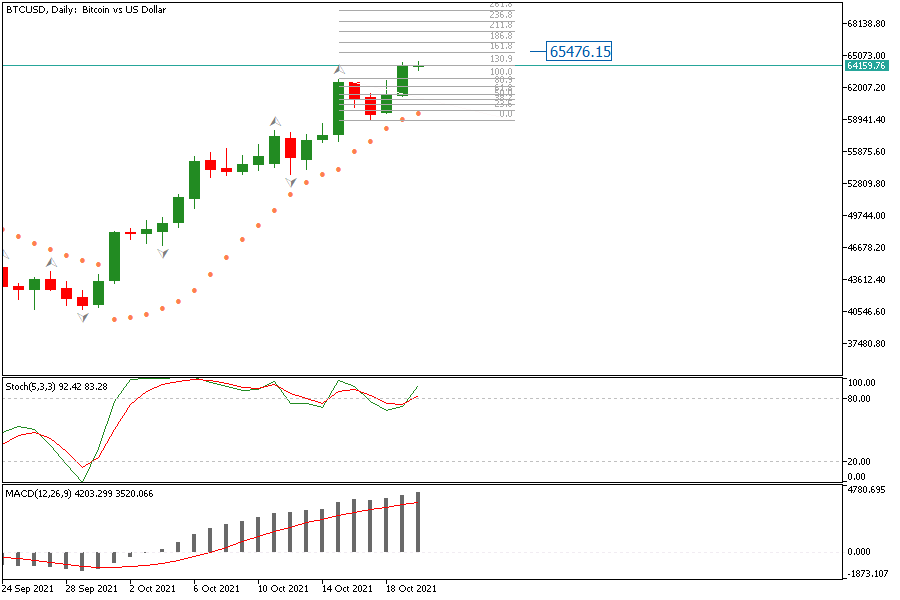The height and width of the screenshot is (600, 900).
Task: Click the 100.00 Stochastic scale value
Action: pos(861,383)
